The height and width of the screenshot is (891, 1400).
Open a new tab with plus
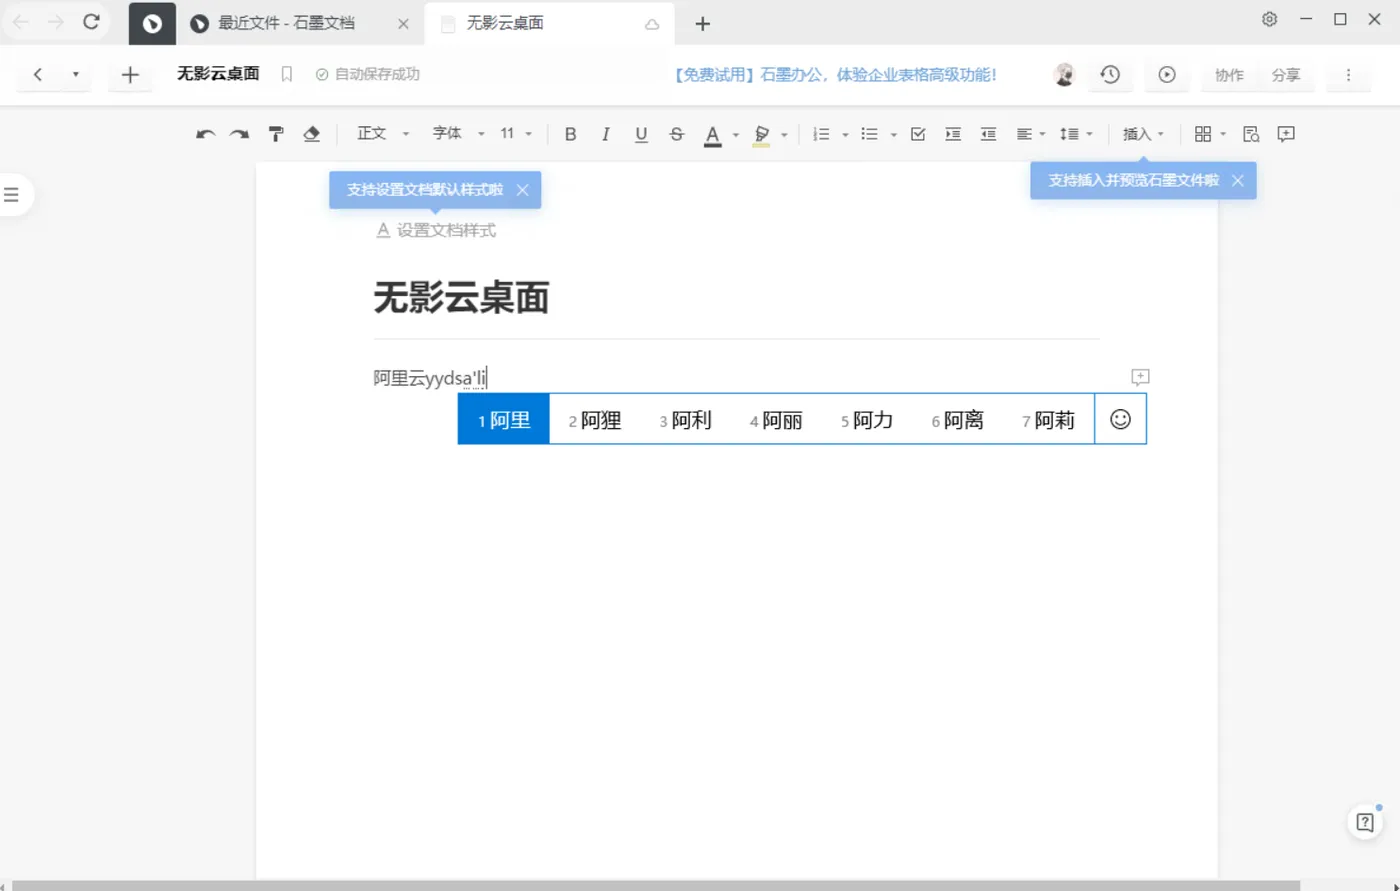[702, 24]
